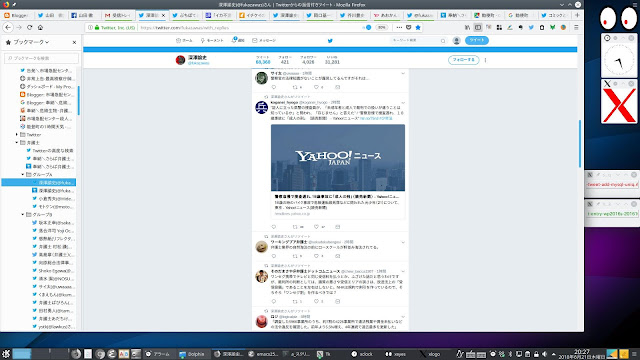
Task: Click the フォローする follow button
Action: 463,60
